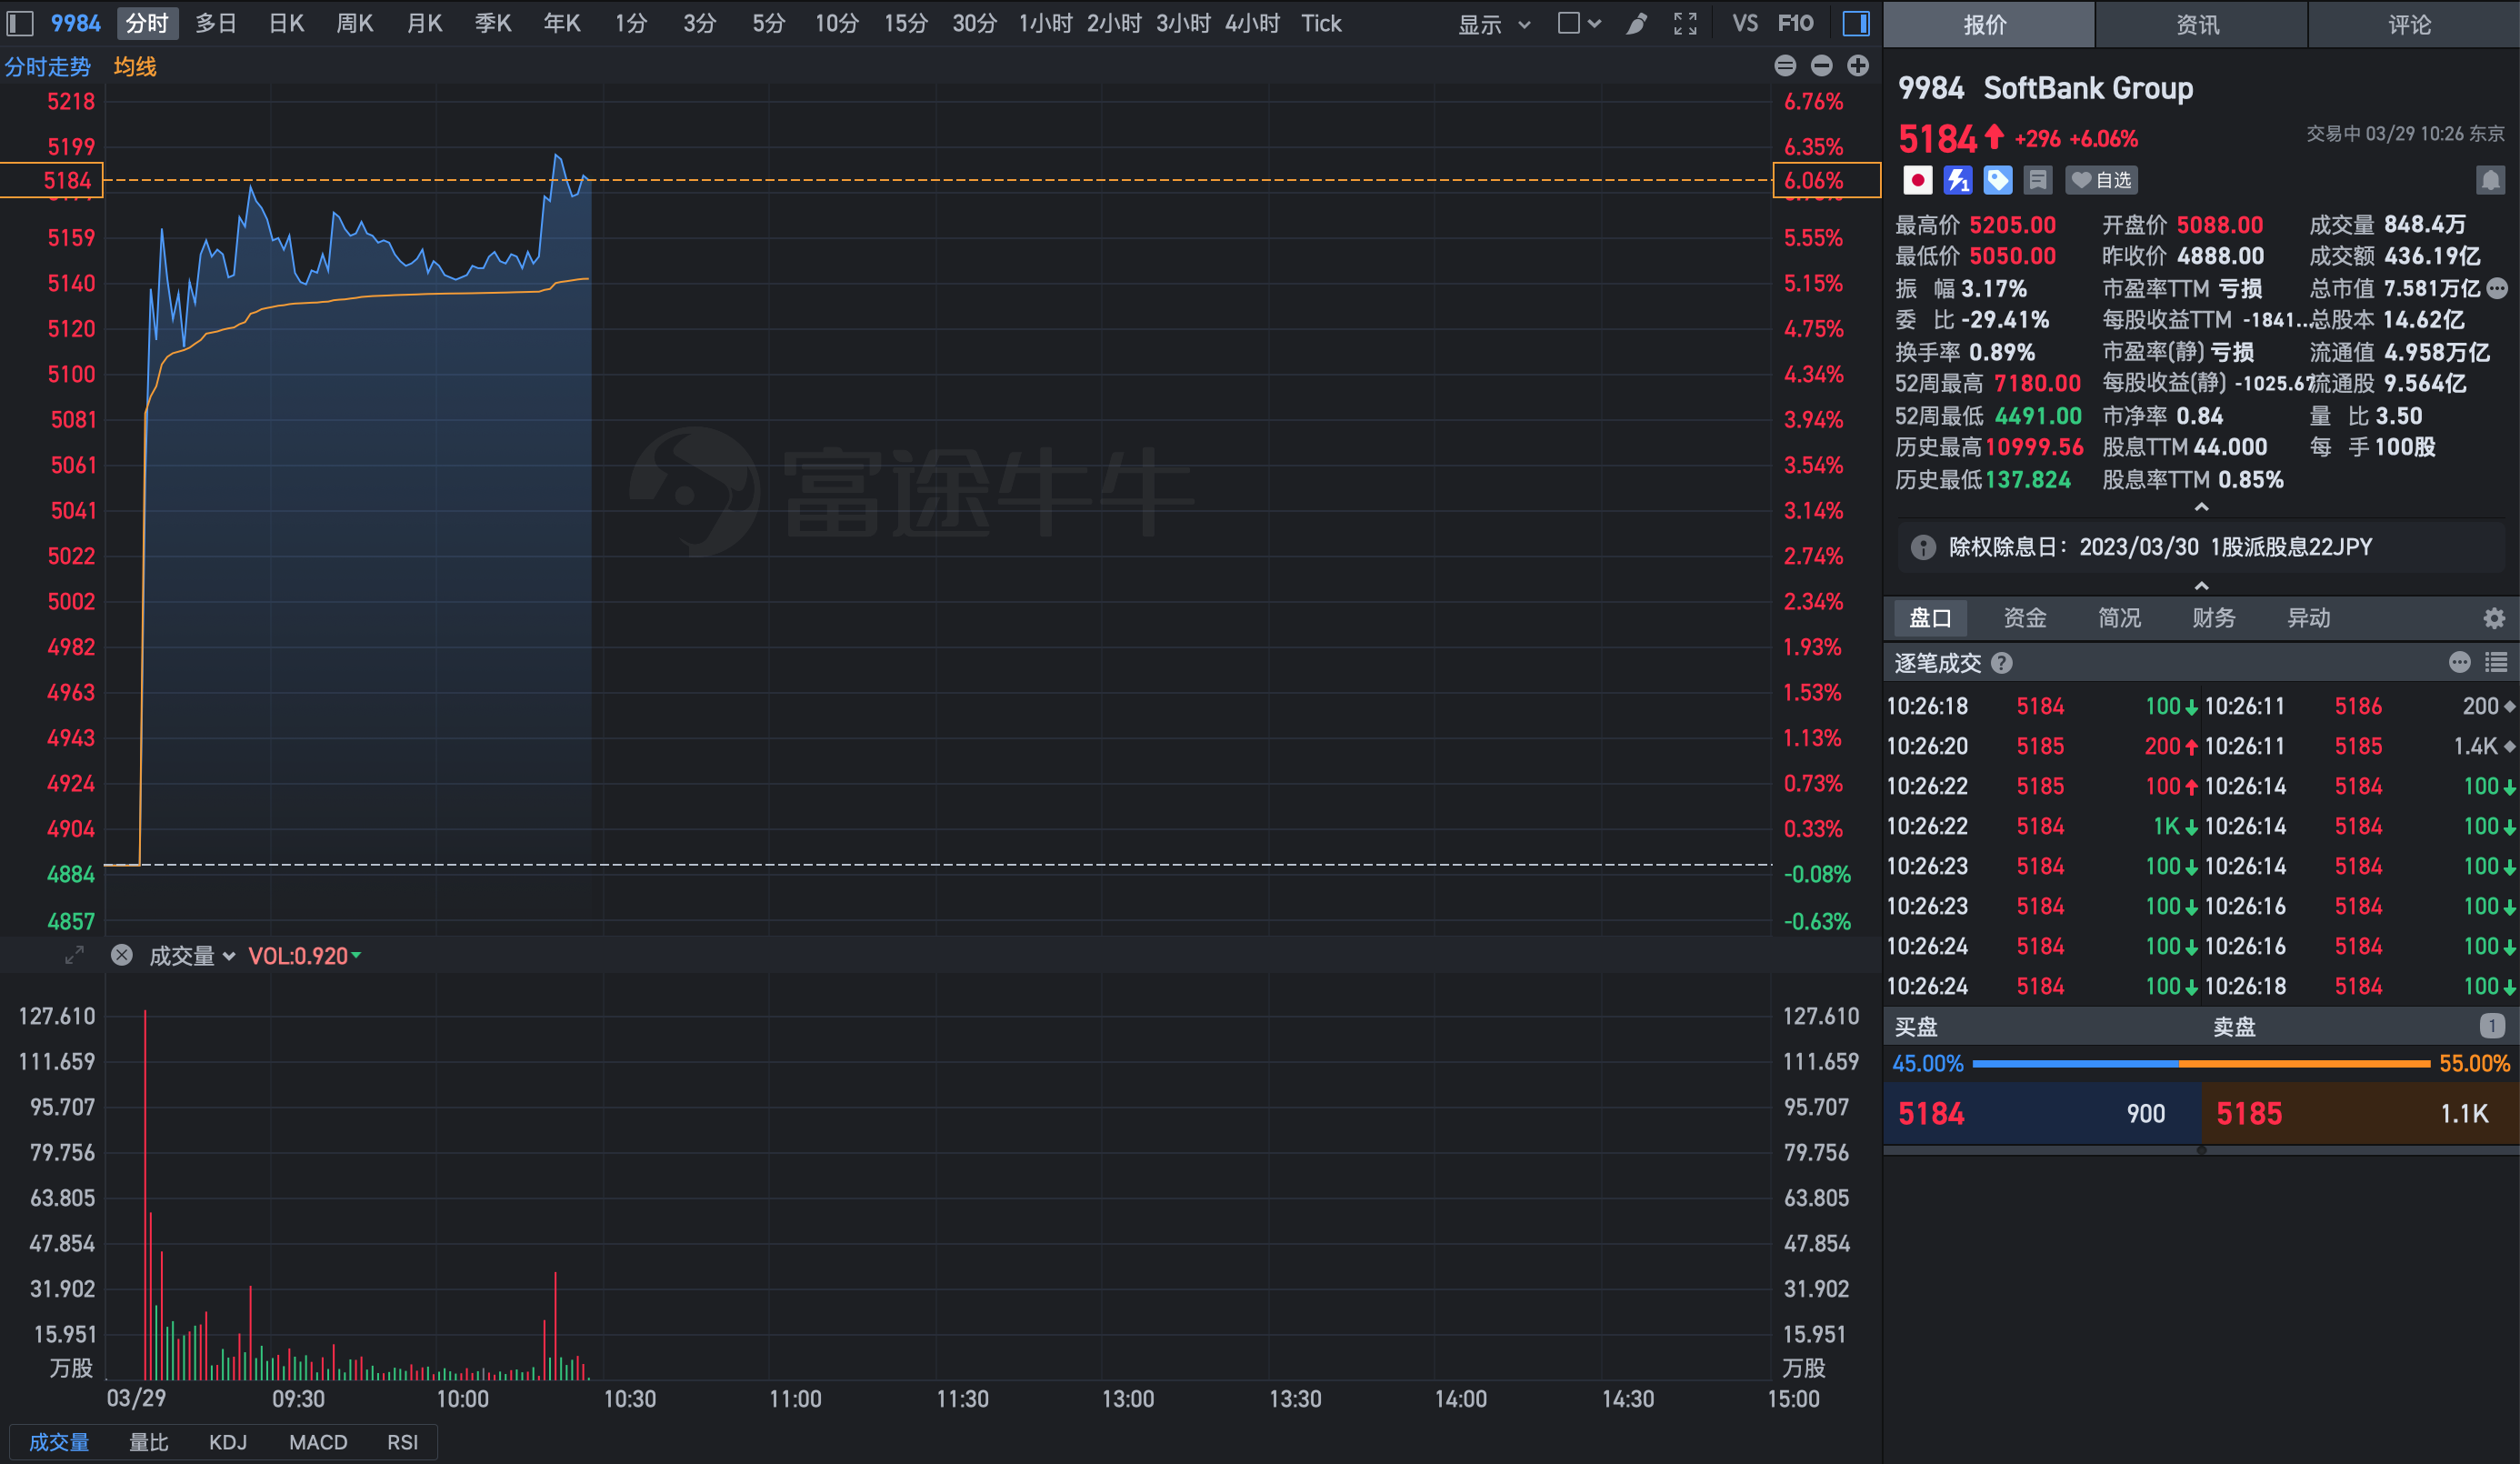Expand the volume sub-chart panel
Image resolution: width=2520 pixels, height=1464 pixels.
point(74,955)
